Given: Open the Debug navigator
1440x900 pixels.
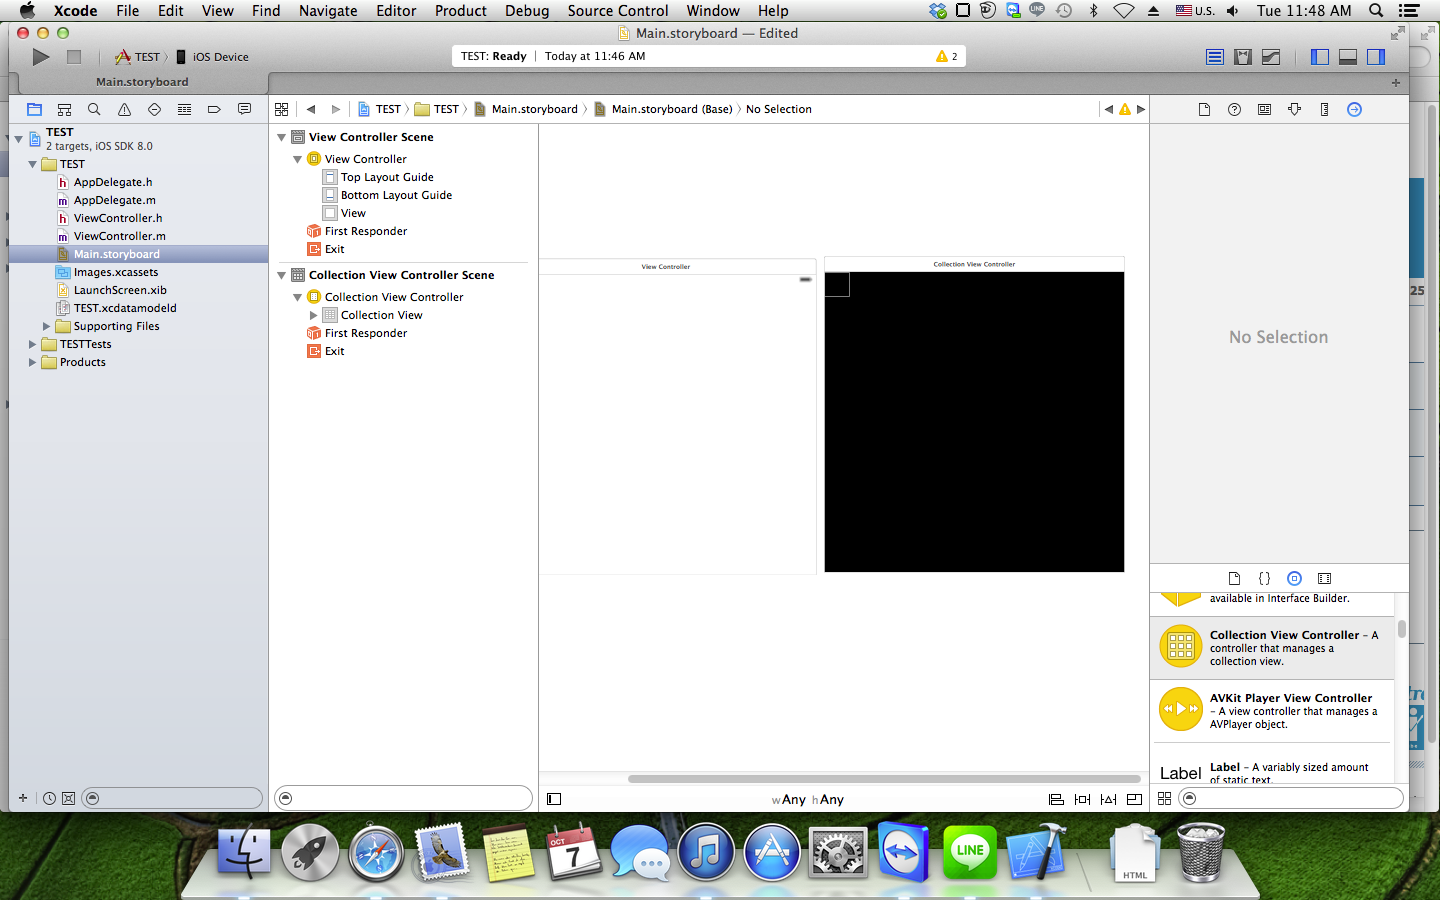Looking at the screenshot, I should [184, 109].
